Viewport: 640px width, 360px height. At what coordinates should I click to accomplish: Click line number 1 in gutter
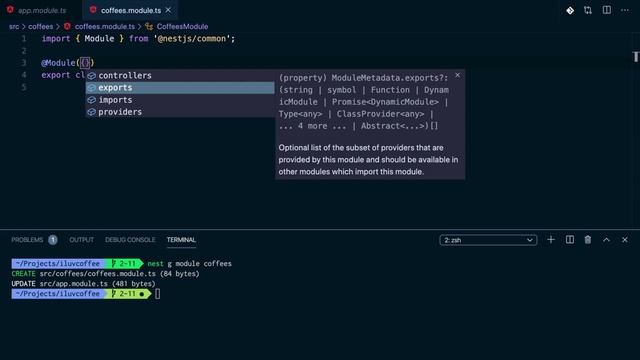pyautogui.click(x=24, y=39)
